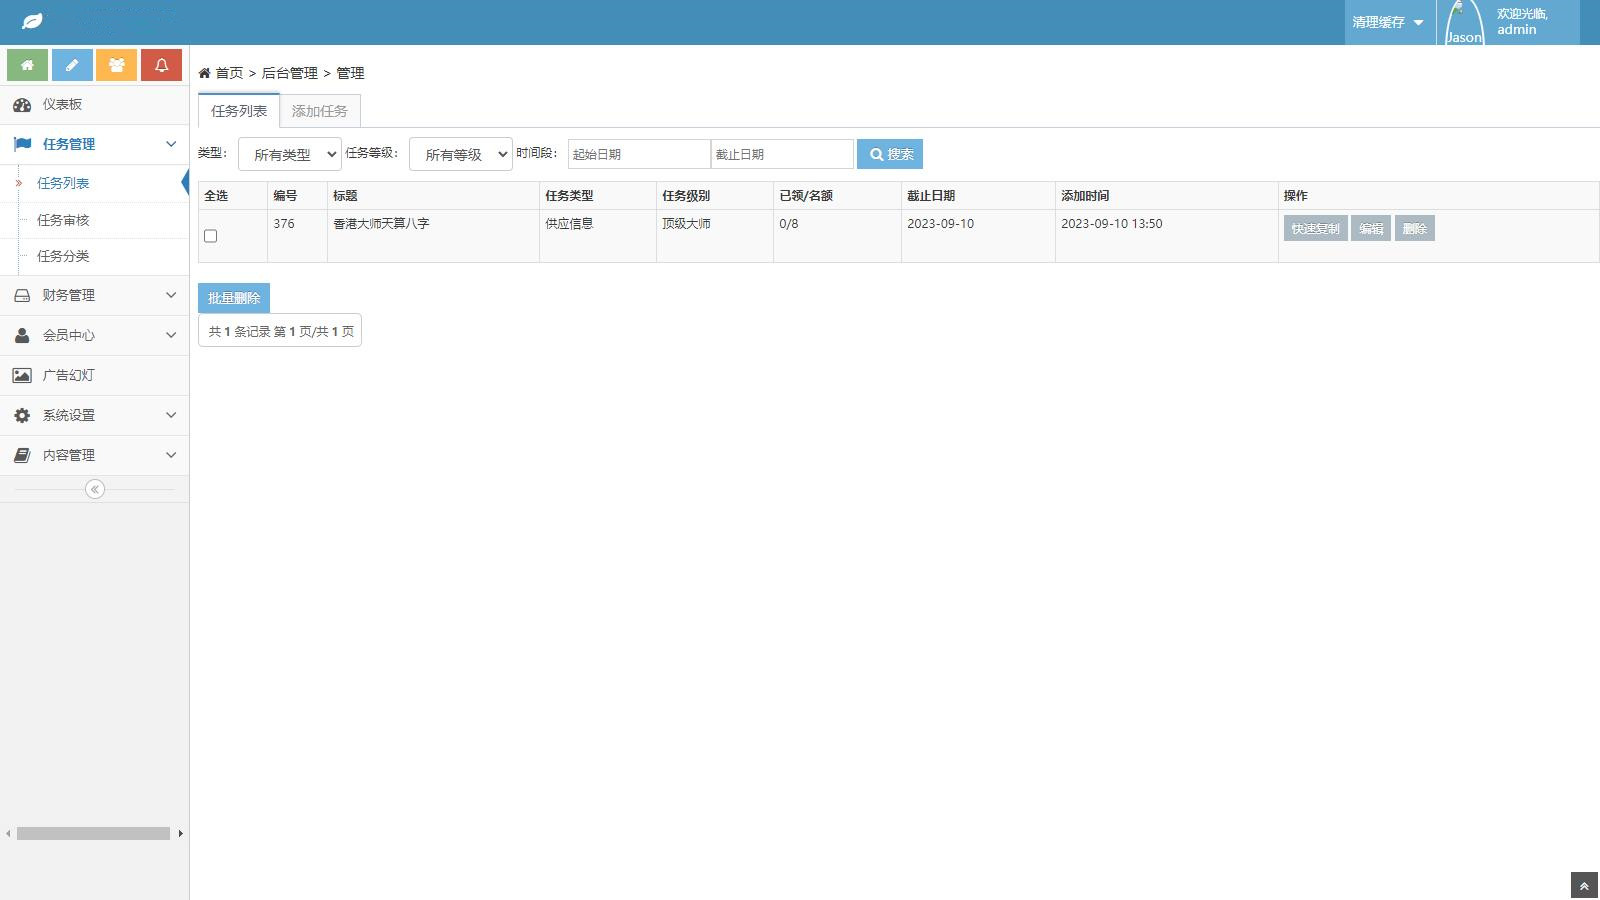The width and height of the screenshot is (1600, 900).
Task: Tick the checkbox for task 376
Action: 210,236
